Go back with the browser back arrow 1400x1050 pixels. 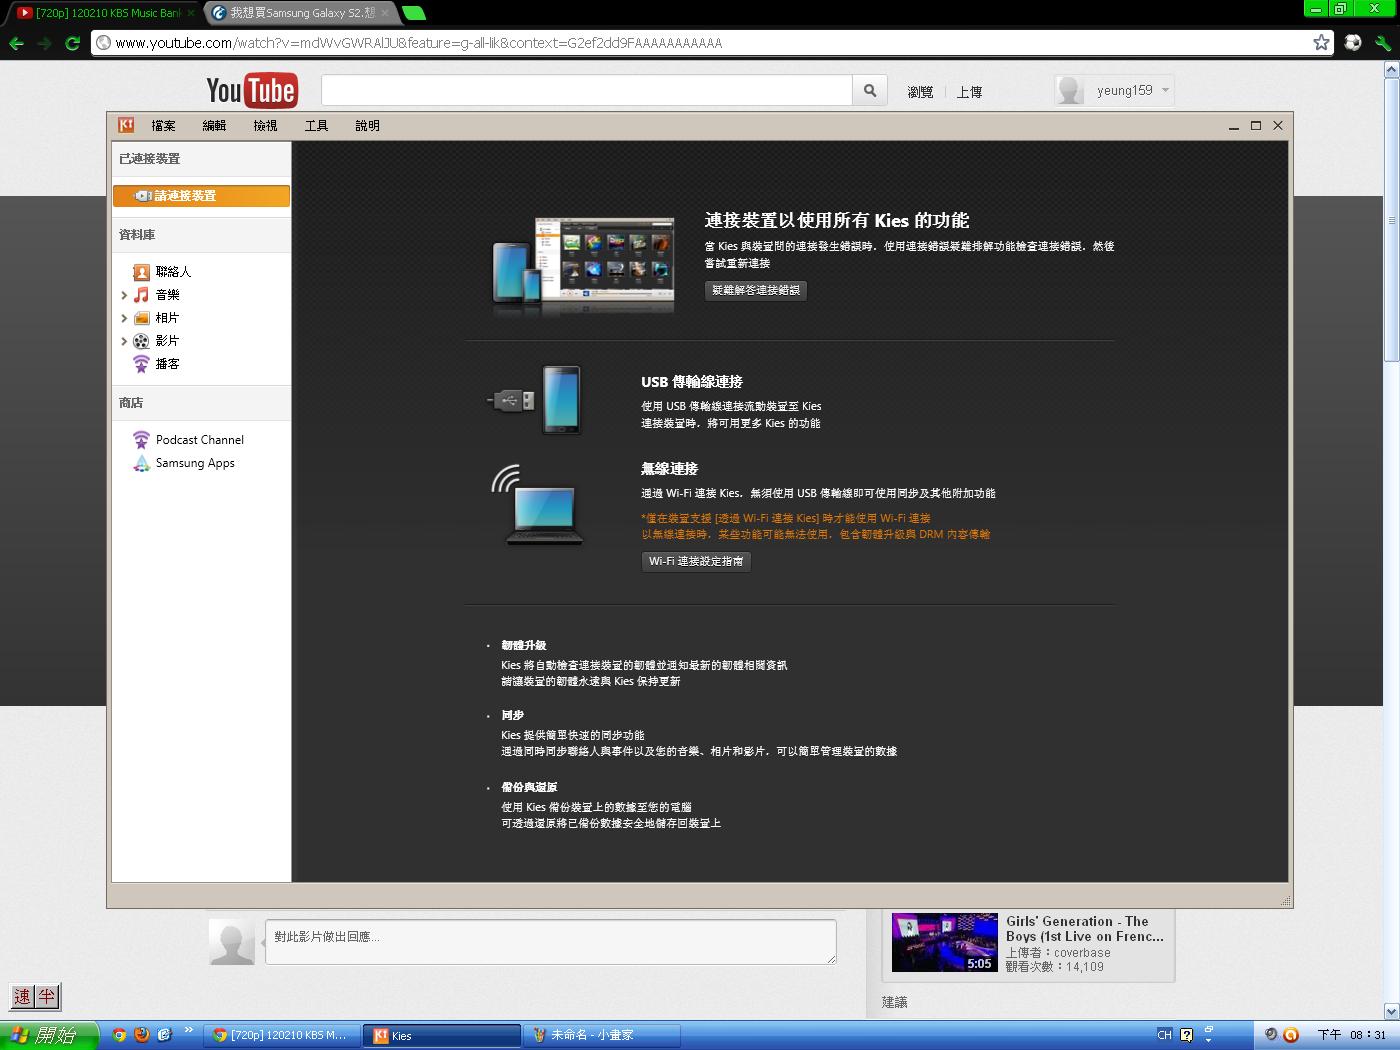(x=16, y=43)
